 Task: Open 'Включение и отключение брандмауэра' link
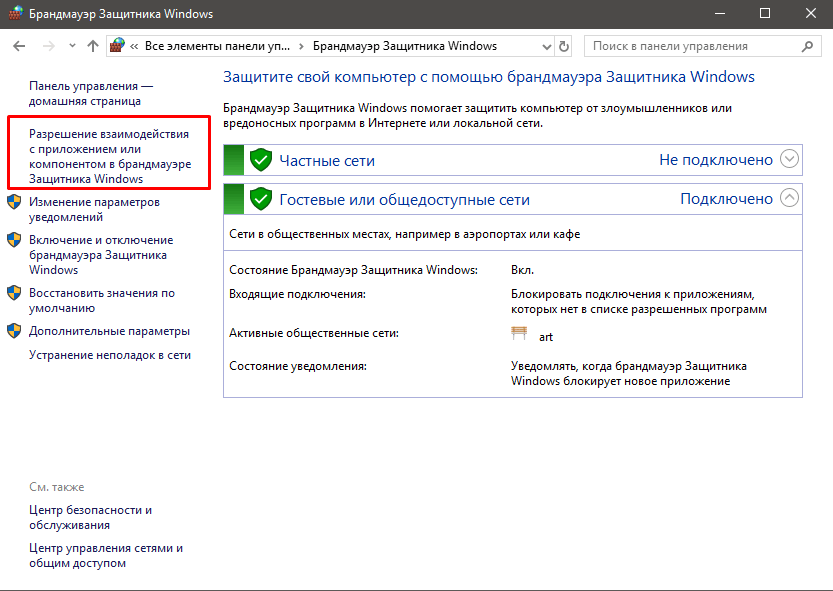pyautogui.click(x=101, y=255)
